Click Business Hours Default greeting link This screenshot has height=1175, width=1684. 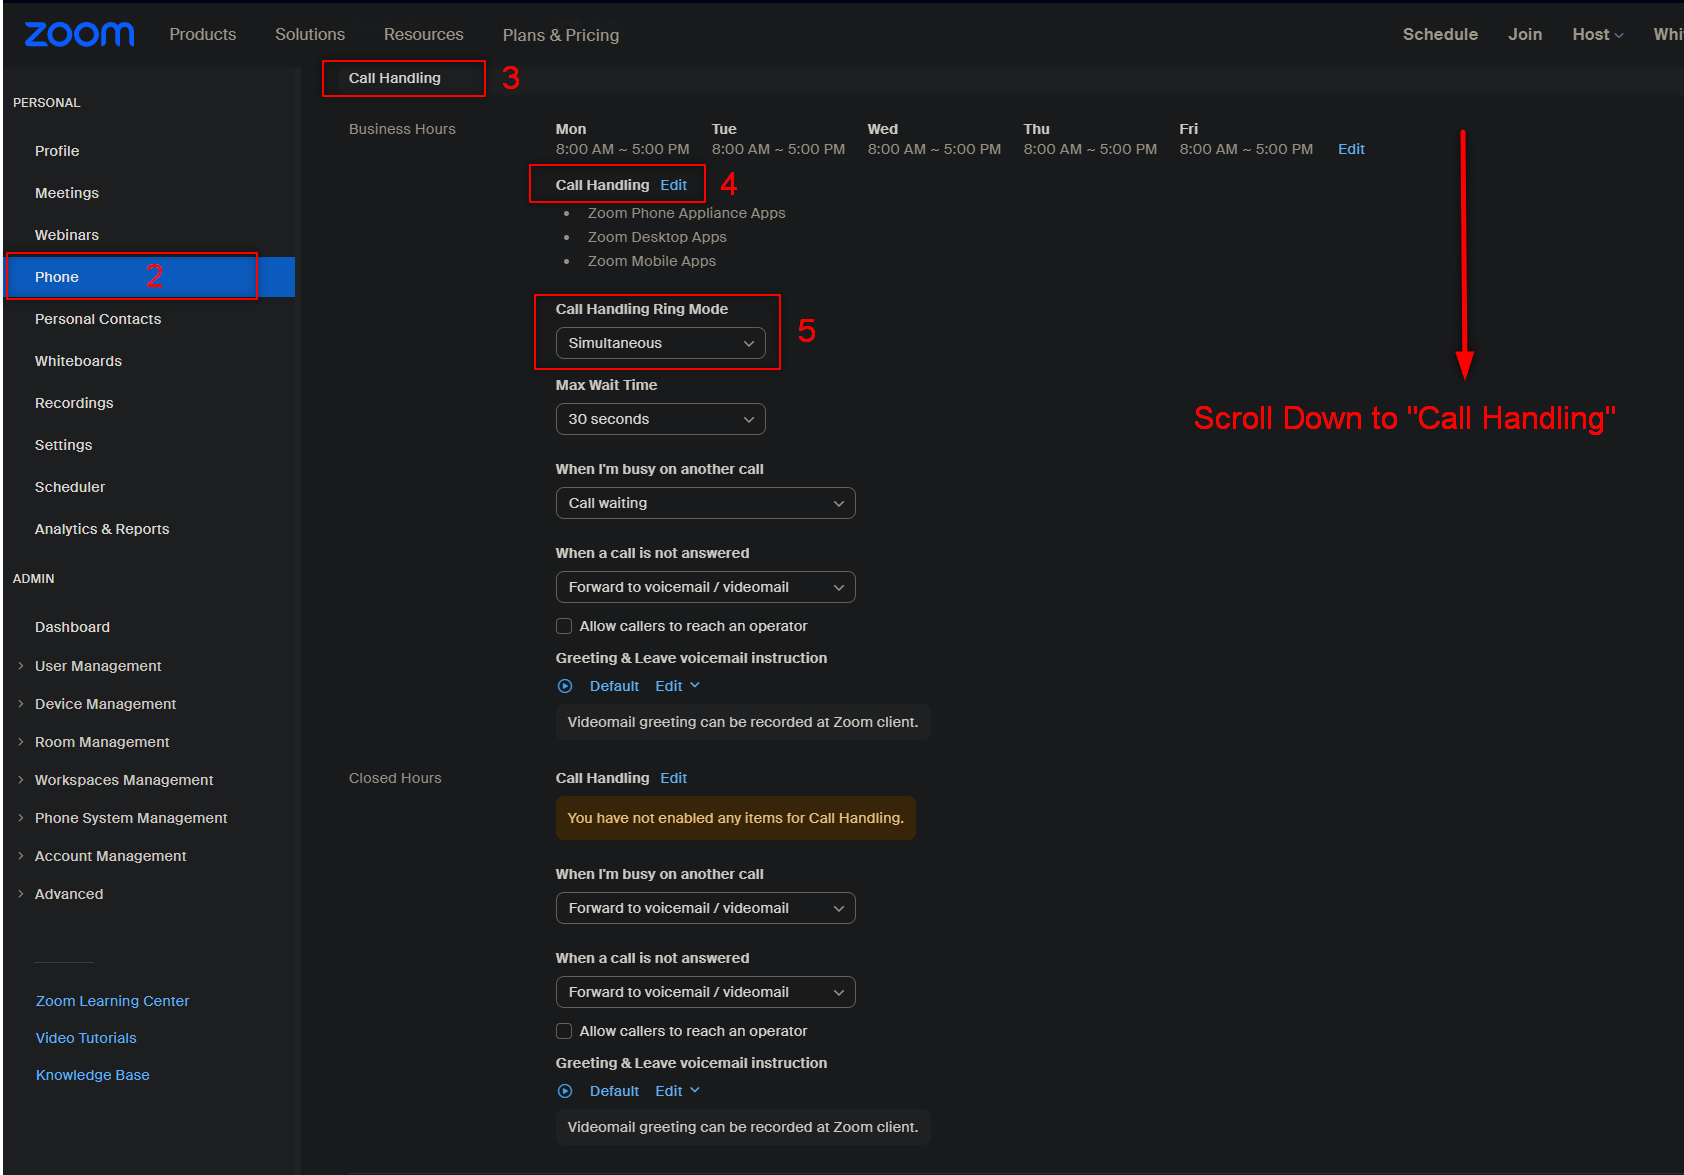614,686
